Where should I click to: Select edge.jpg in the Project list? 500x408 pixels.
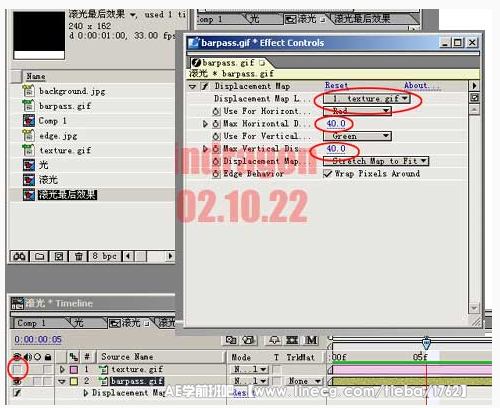click(x=58, y=136)
